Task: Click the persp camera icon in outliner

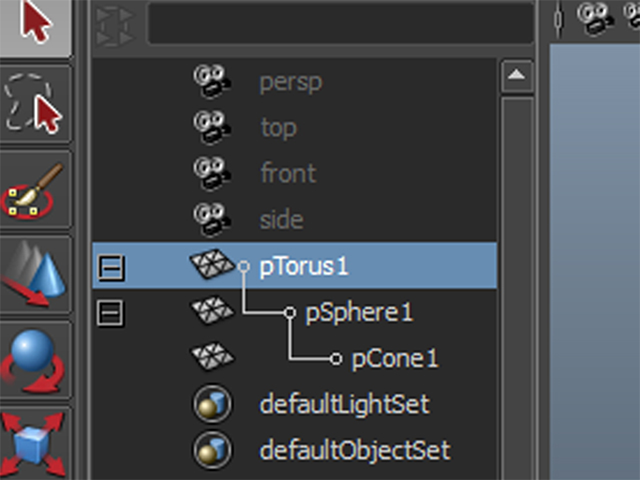Action: coord(212,82)
